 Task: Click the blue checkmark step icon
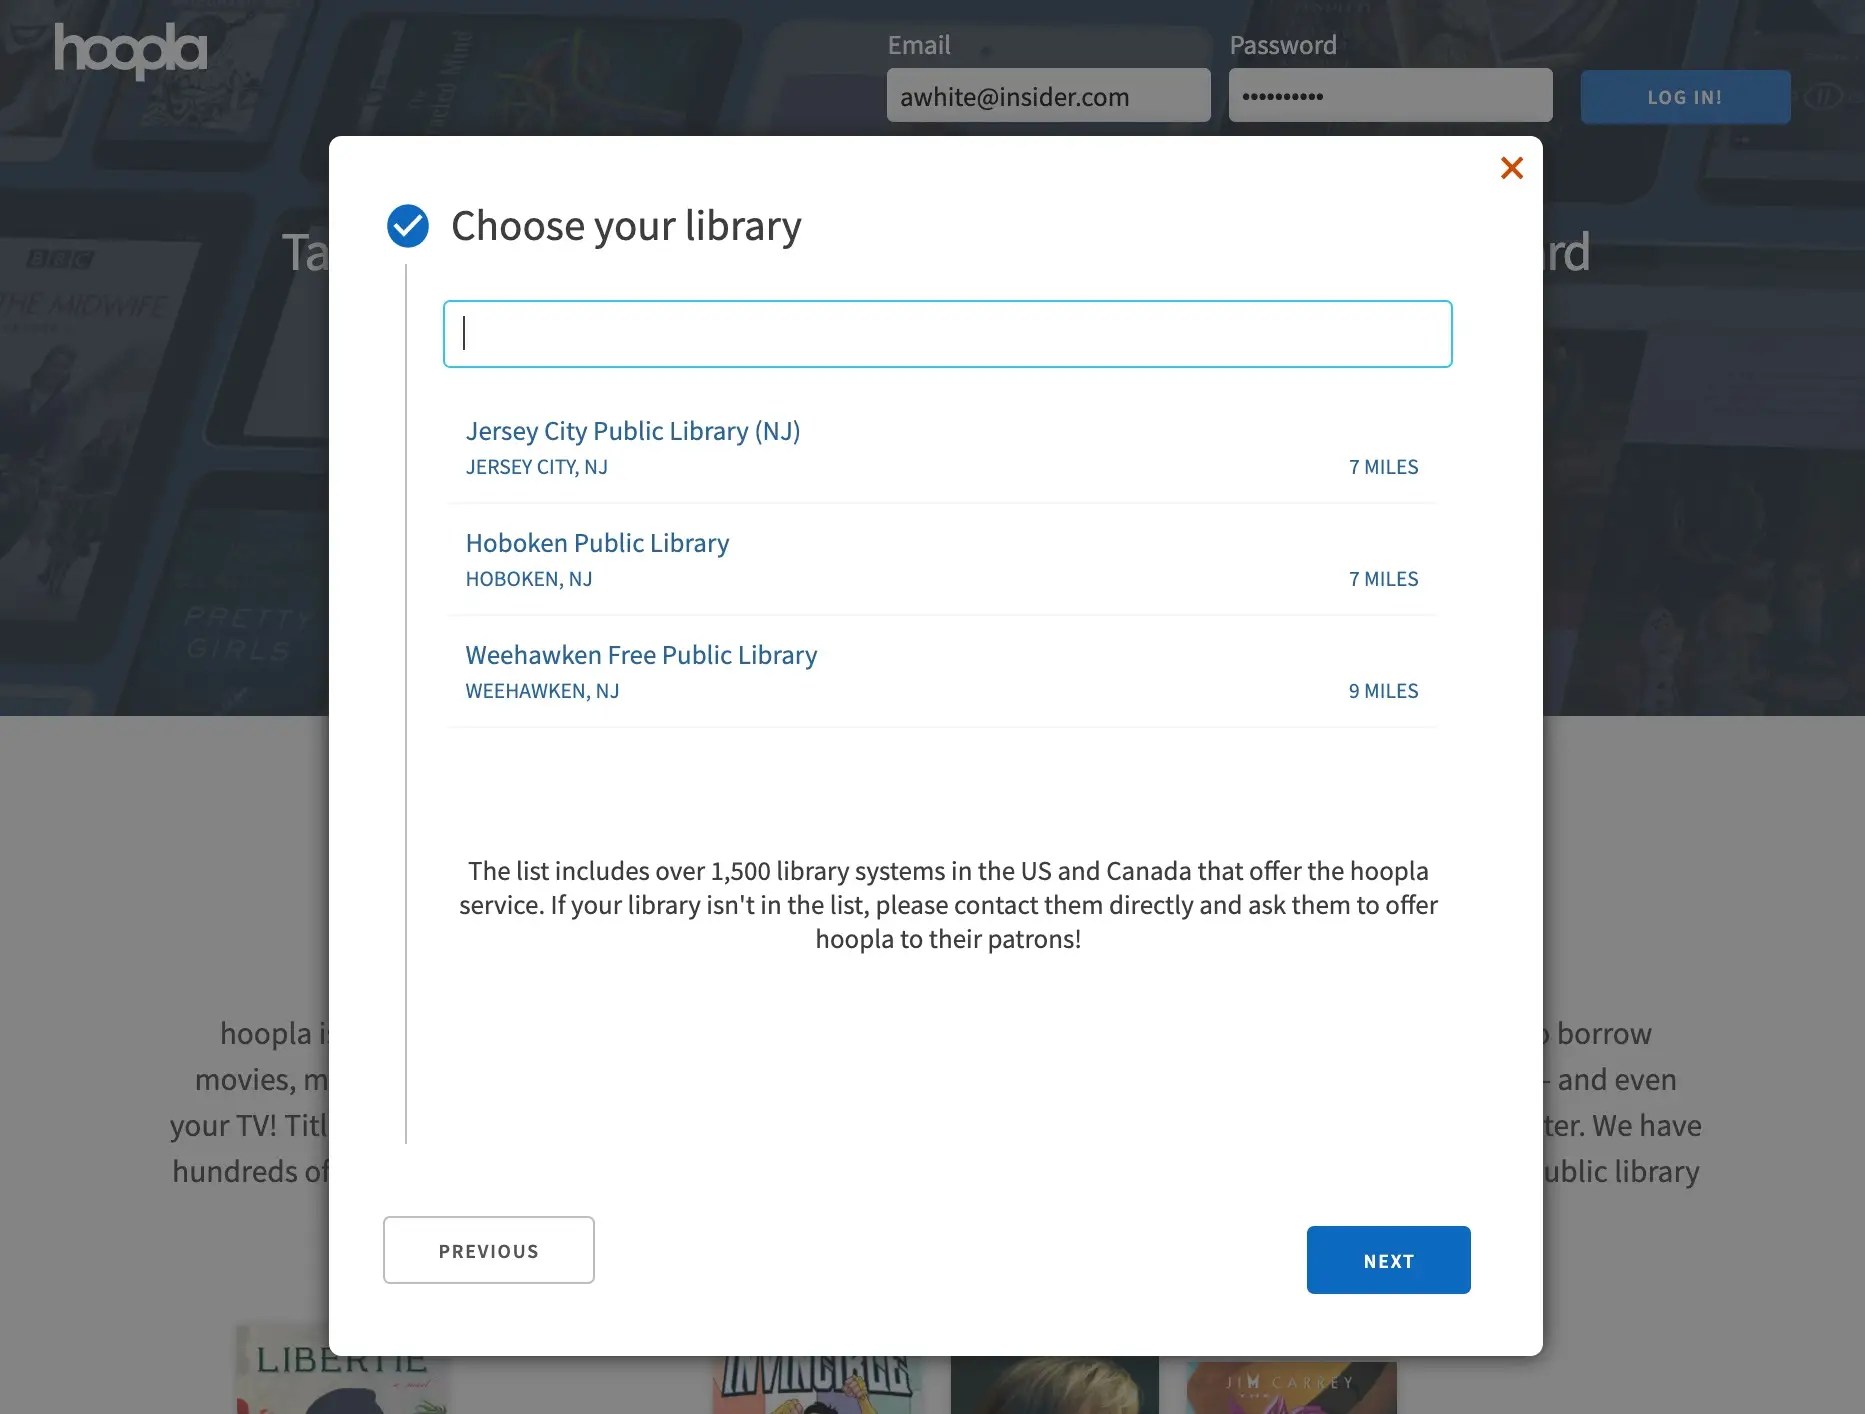coord(408,226)
